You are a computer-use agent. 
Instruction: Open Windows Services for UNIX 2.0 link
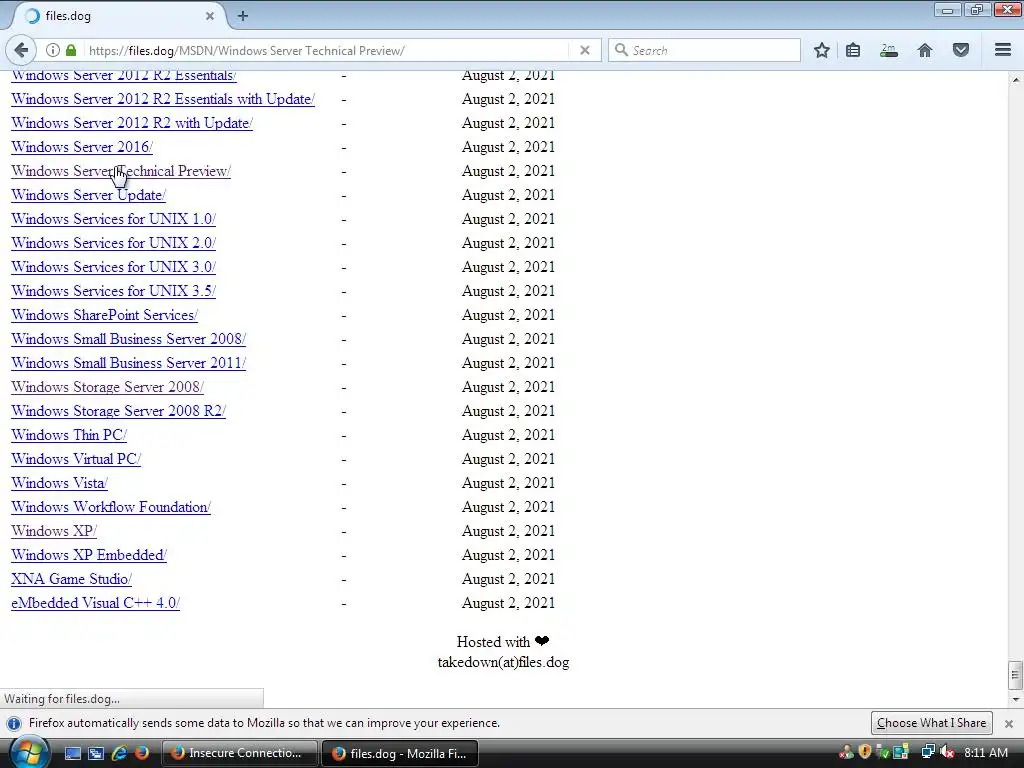pyautogui.click(x=113, y=243)
